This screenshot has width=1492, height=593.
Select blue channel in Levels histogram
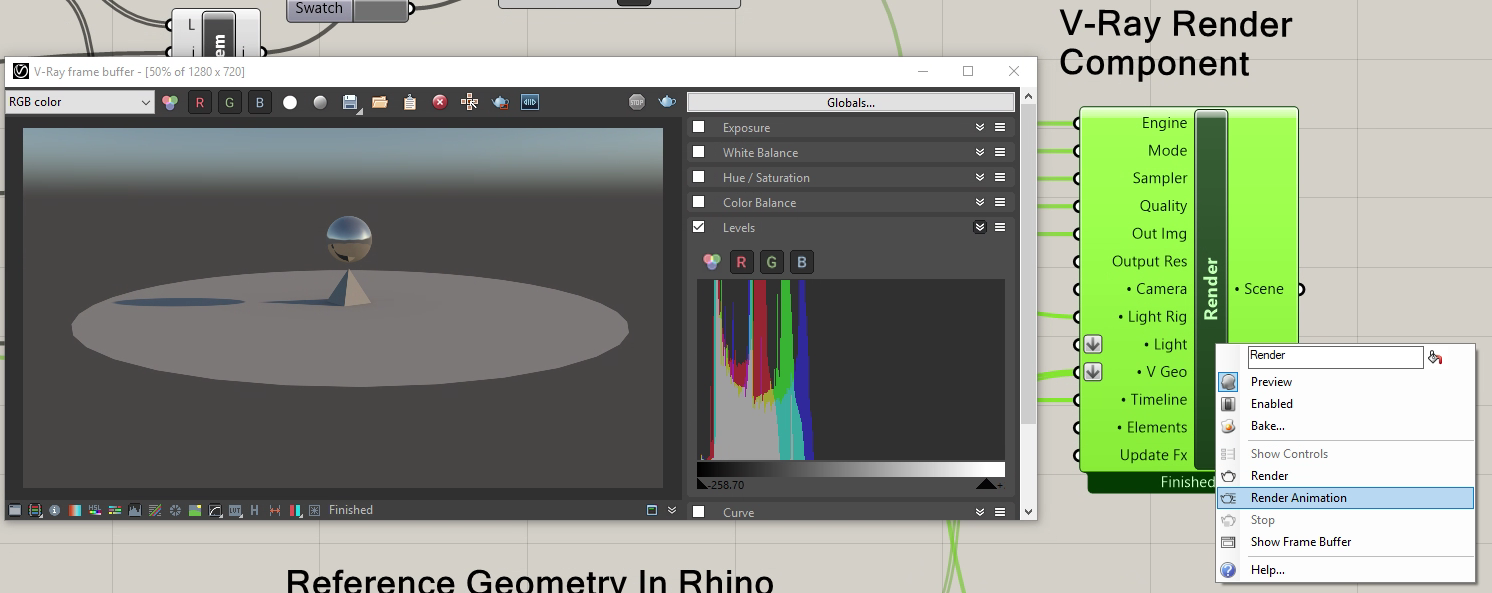[801, 262]
